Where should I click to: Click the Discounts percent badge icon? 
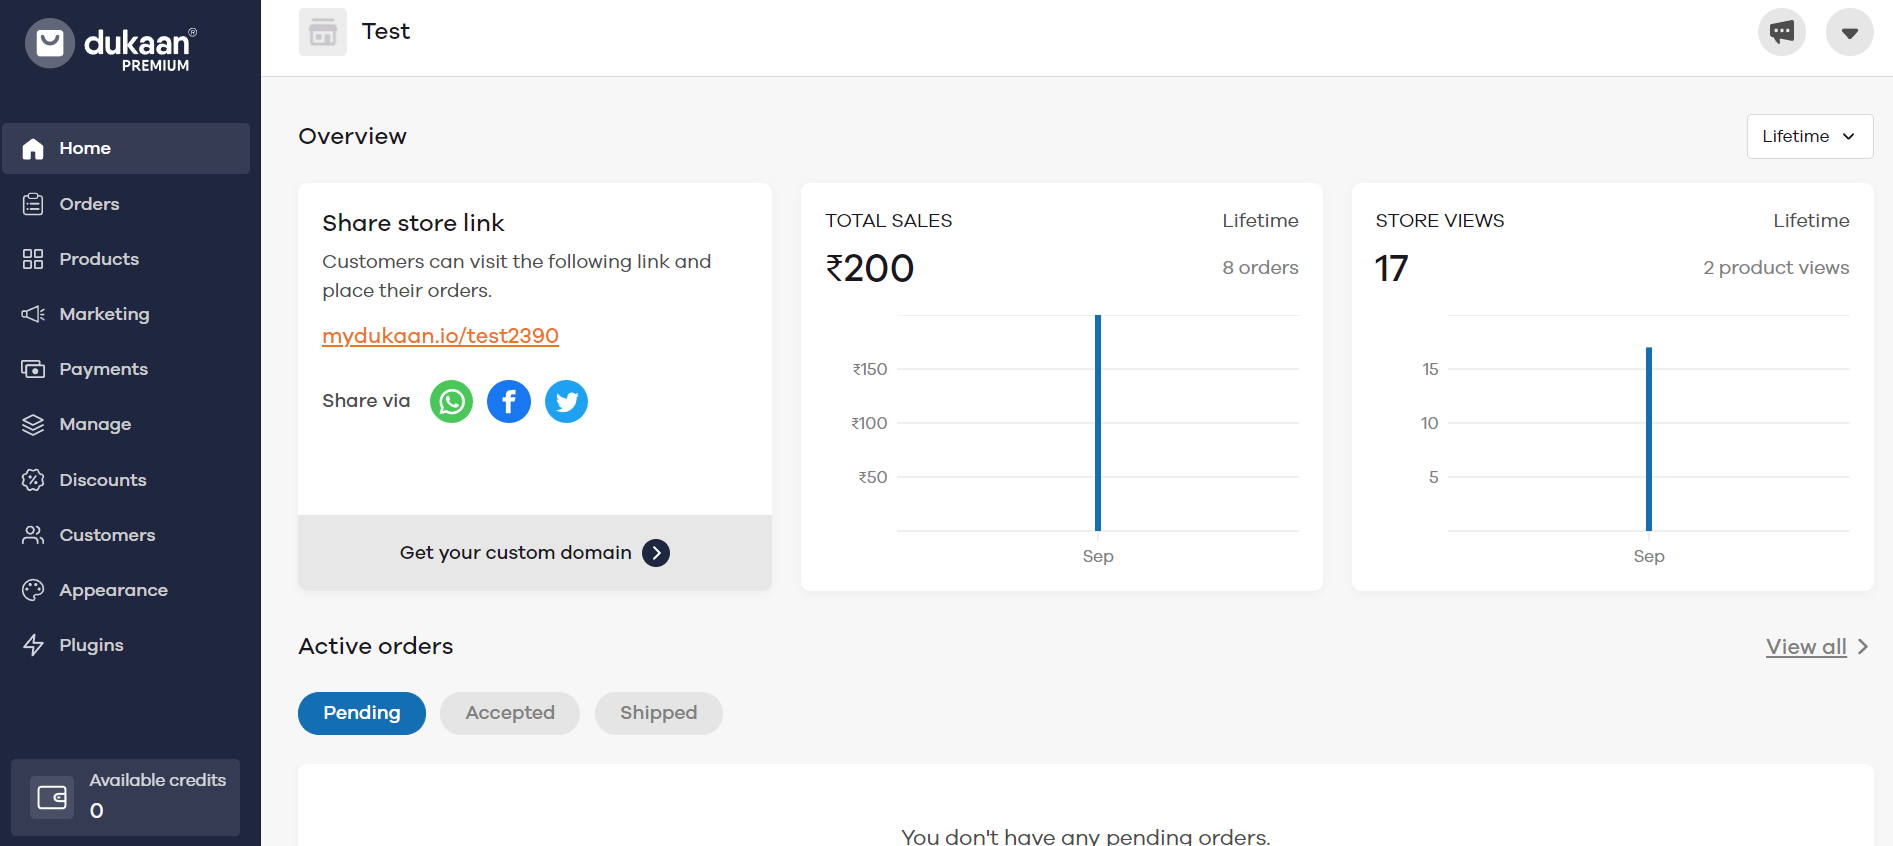coord(33,480)
